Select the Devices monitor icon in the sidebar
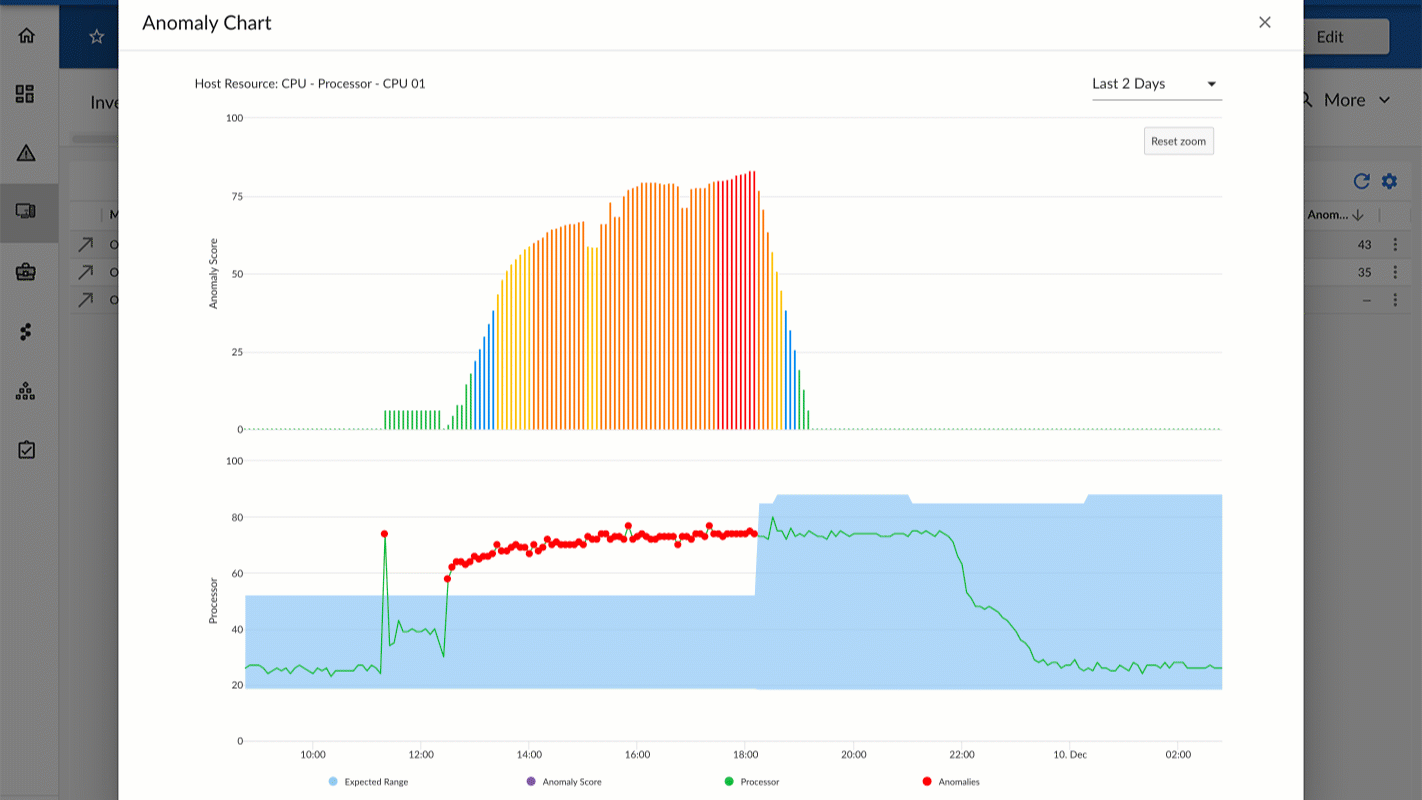The width and height of the screenshot is (1422, 800). tap(26, 211)
